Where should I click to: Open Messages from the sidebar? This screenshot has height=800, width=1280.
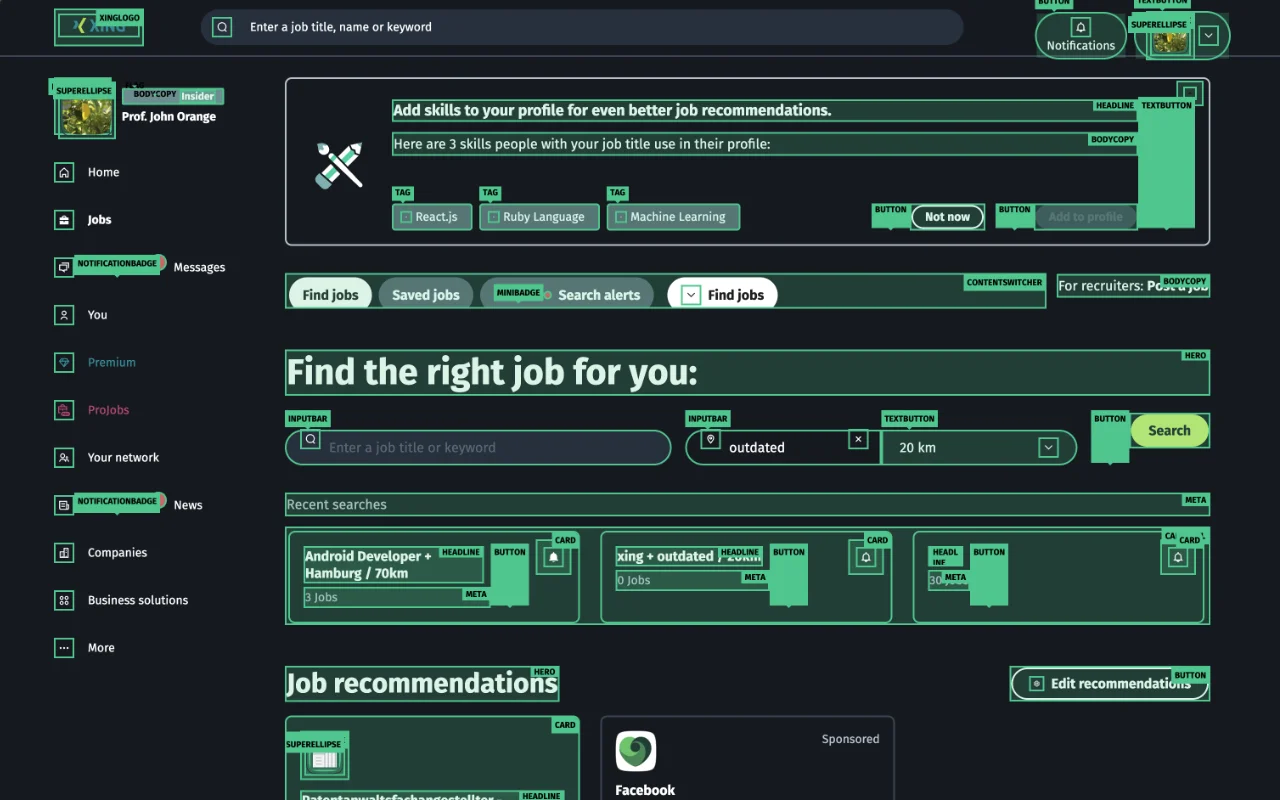coord(63,266)
